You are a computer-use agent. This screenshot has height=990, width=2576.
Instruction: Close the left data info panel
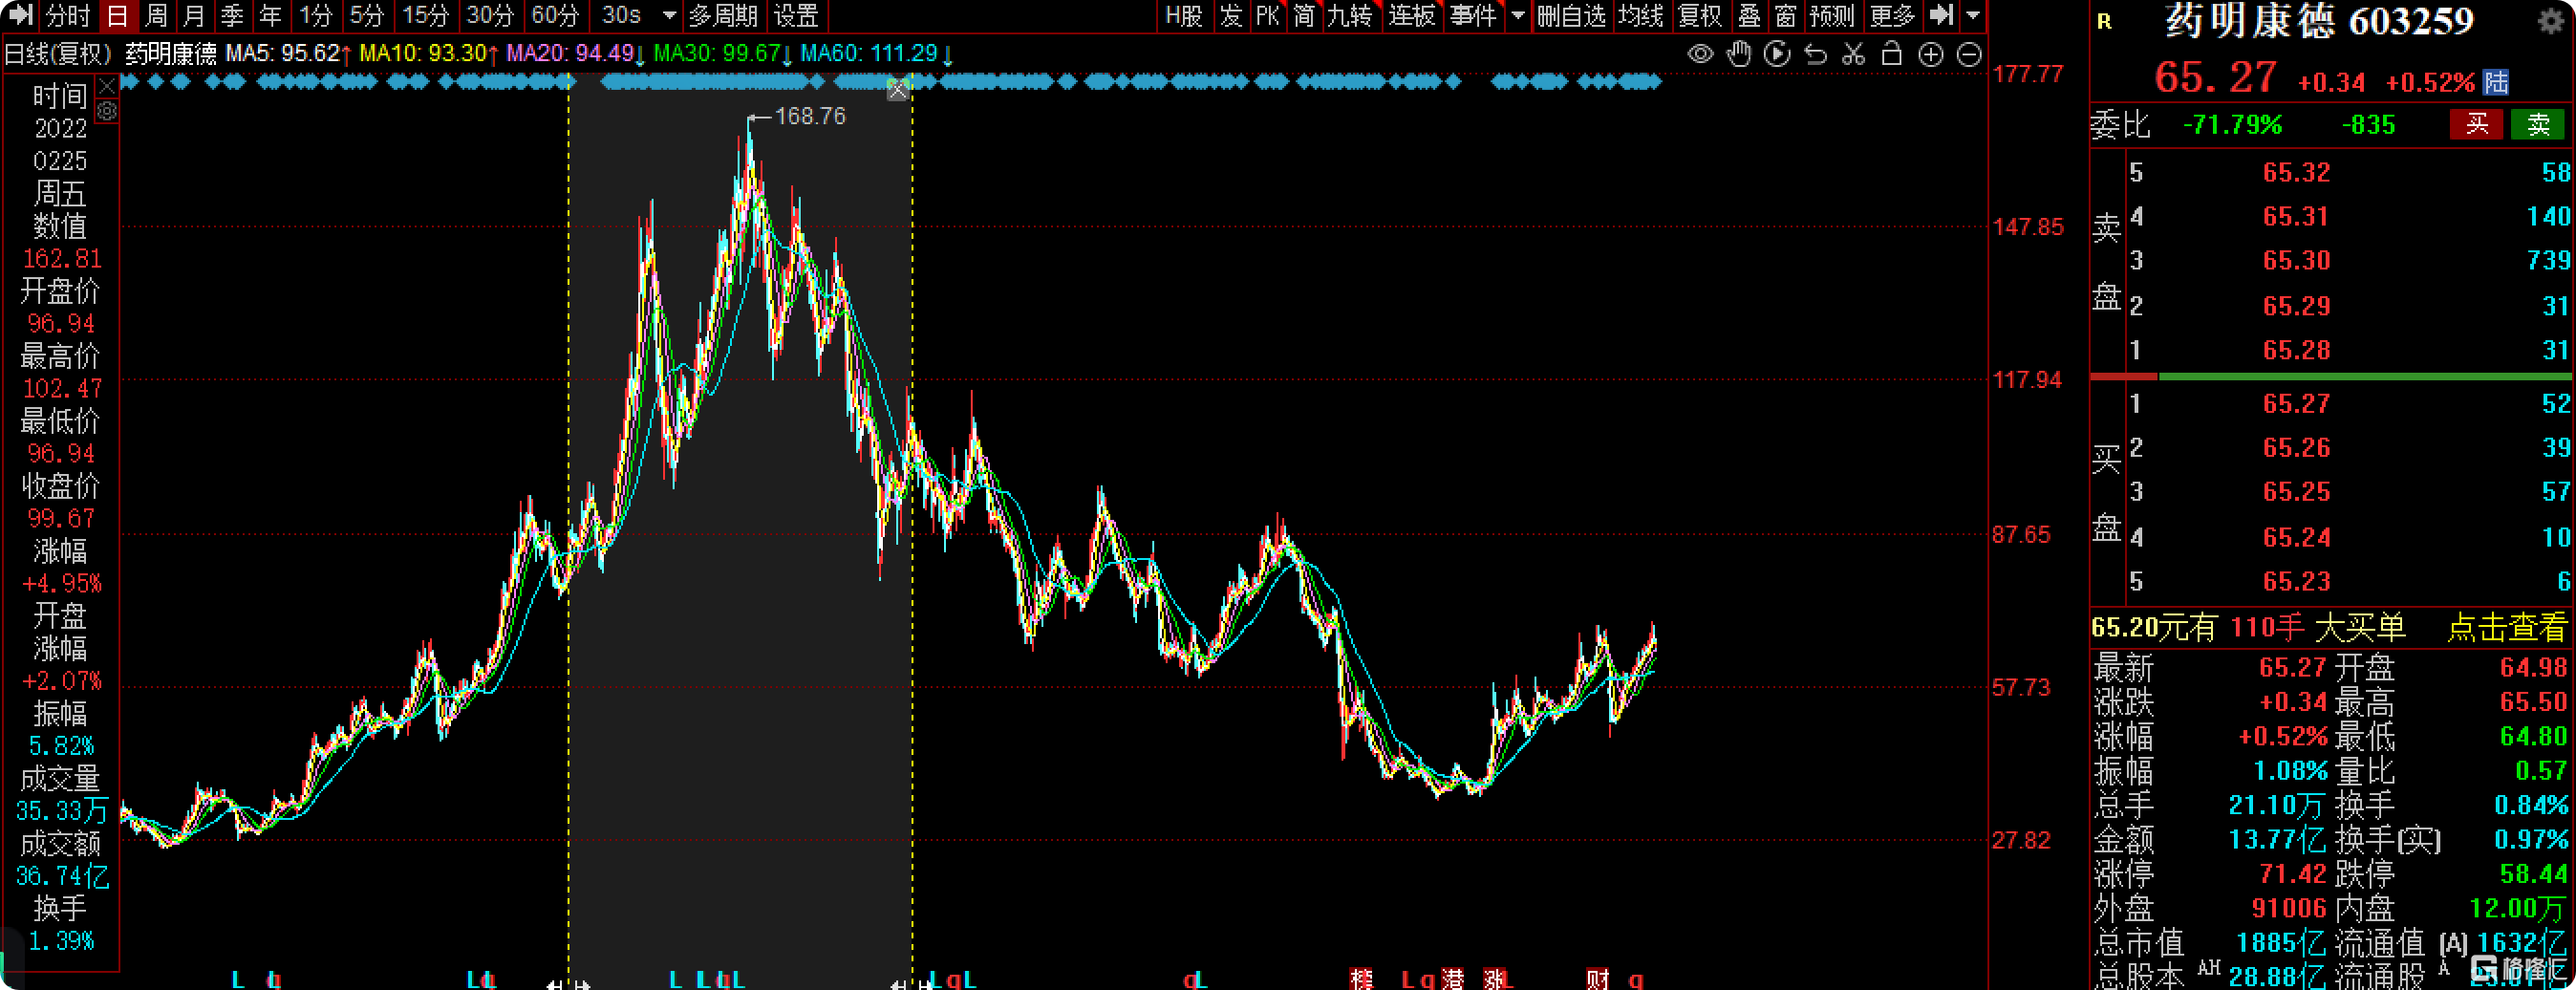tap(107, 86)
